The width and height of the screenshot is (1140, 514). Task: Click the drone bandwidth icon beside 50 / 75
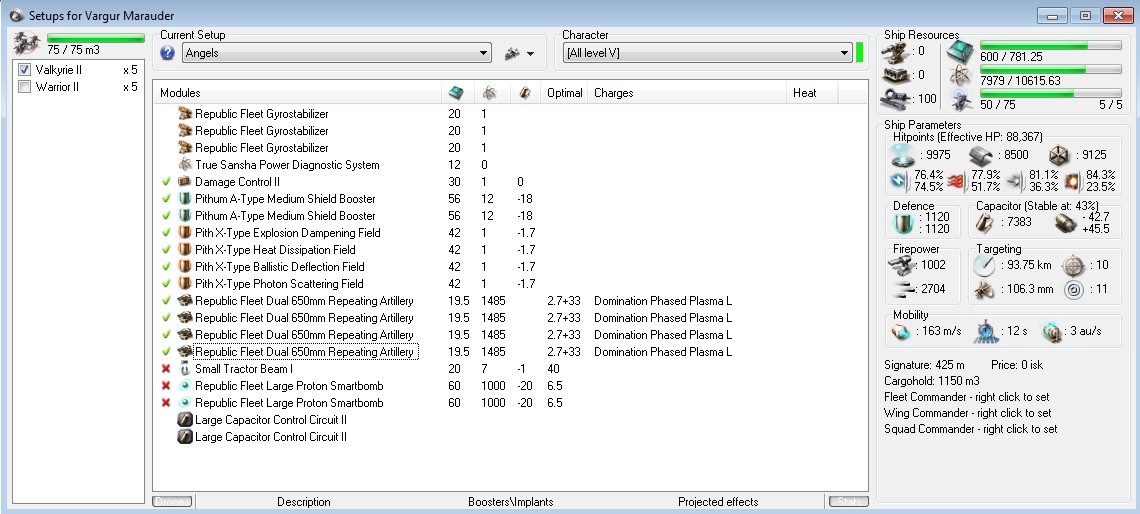961,100
